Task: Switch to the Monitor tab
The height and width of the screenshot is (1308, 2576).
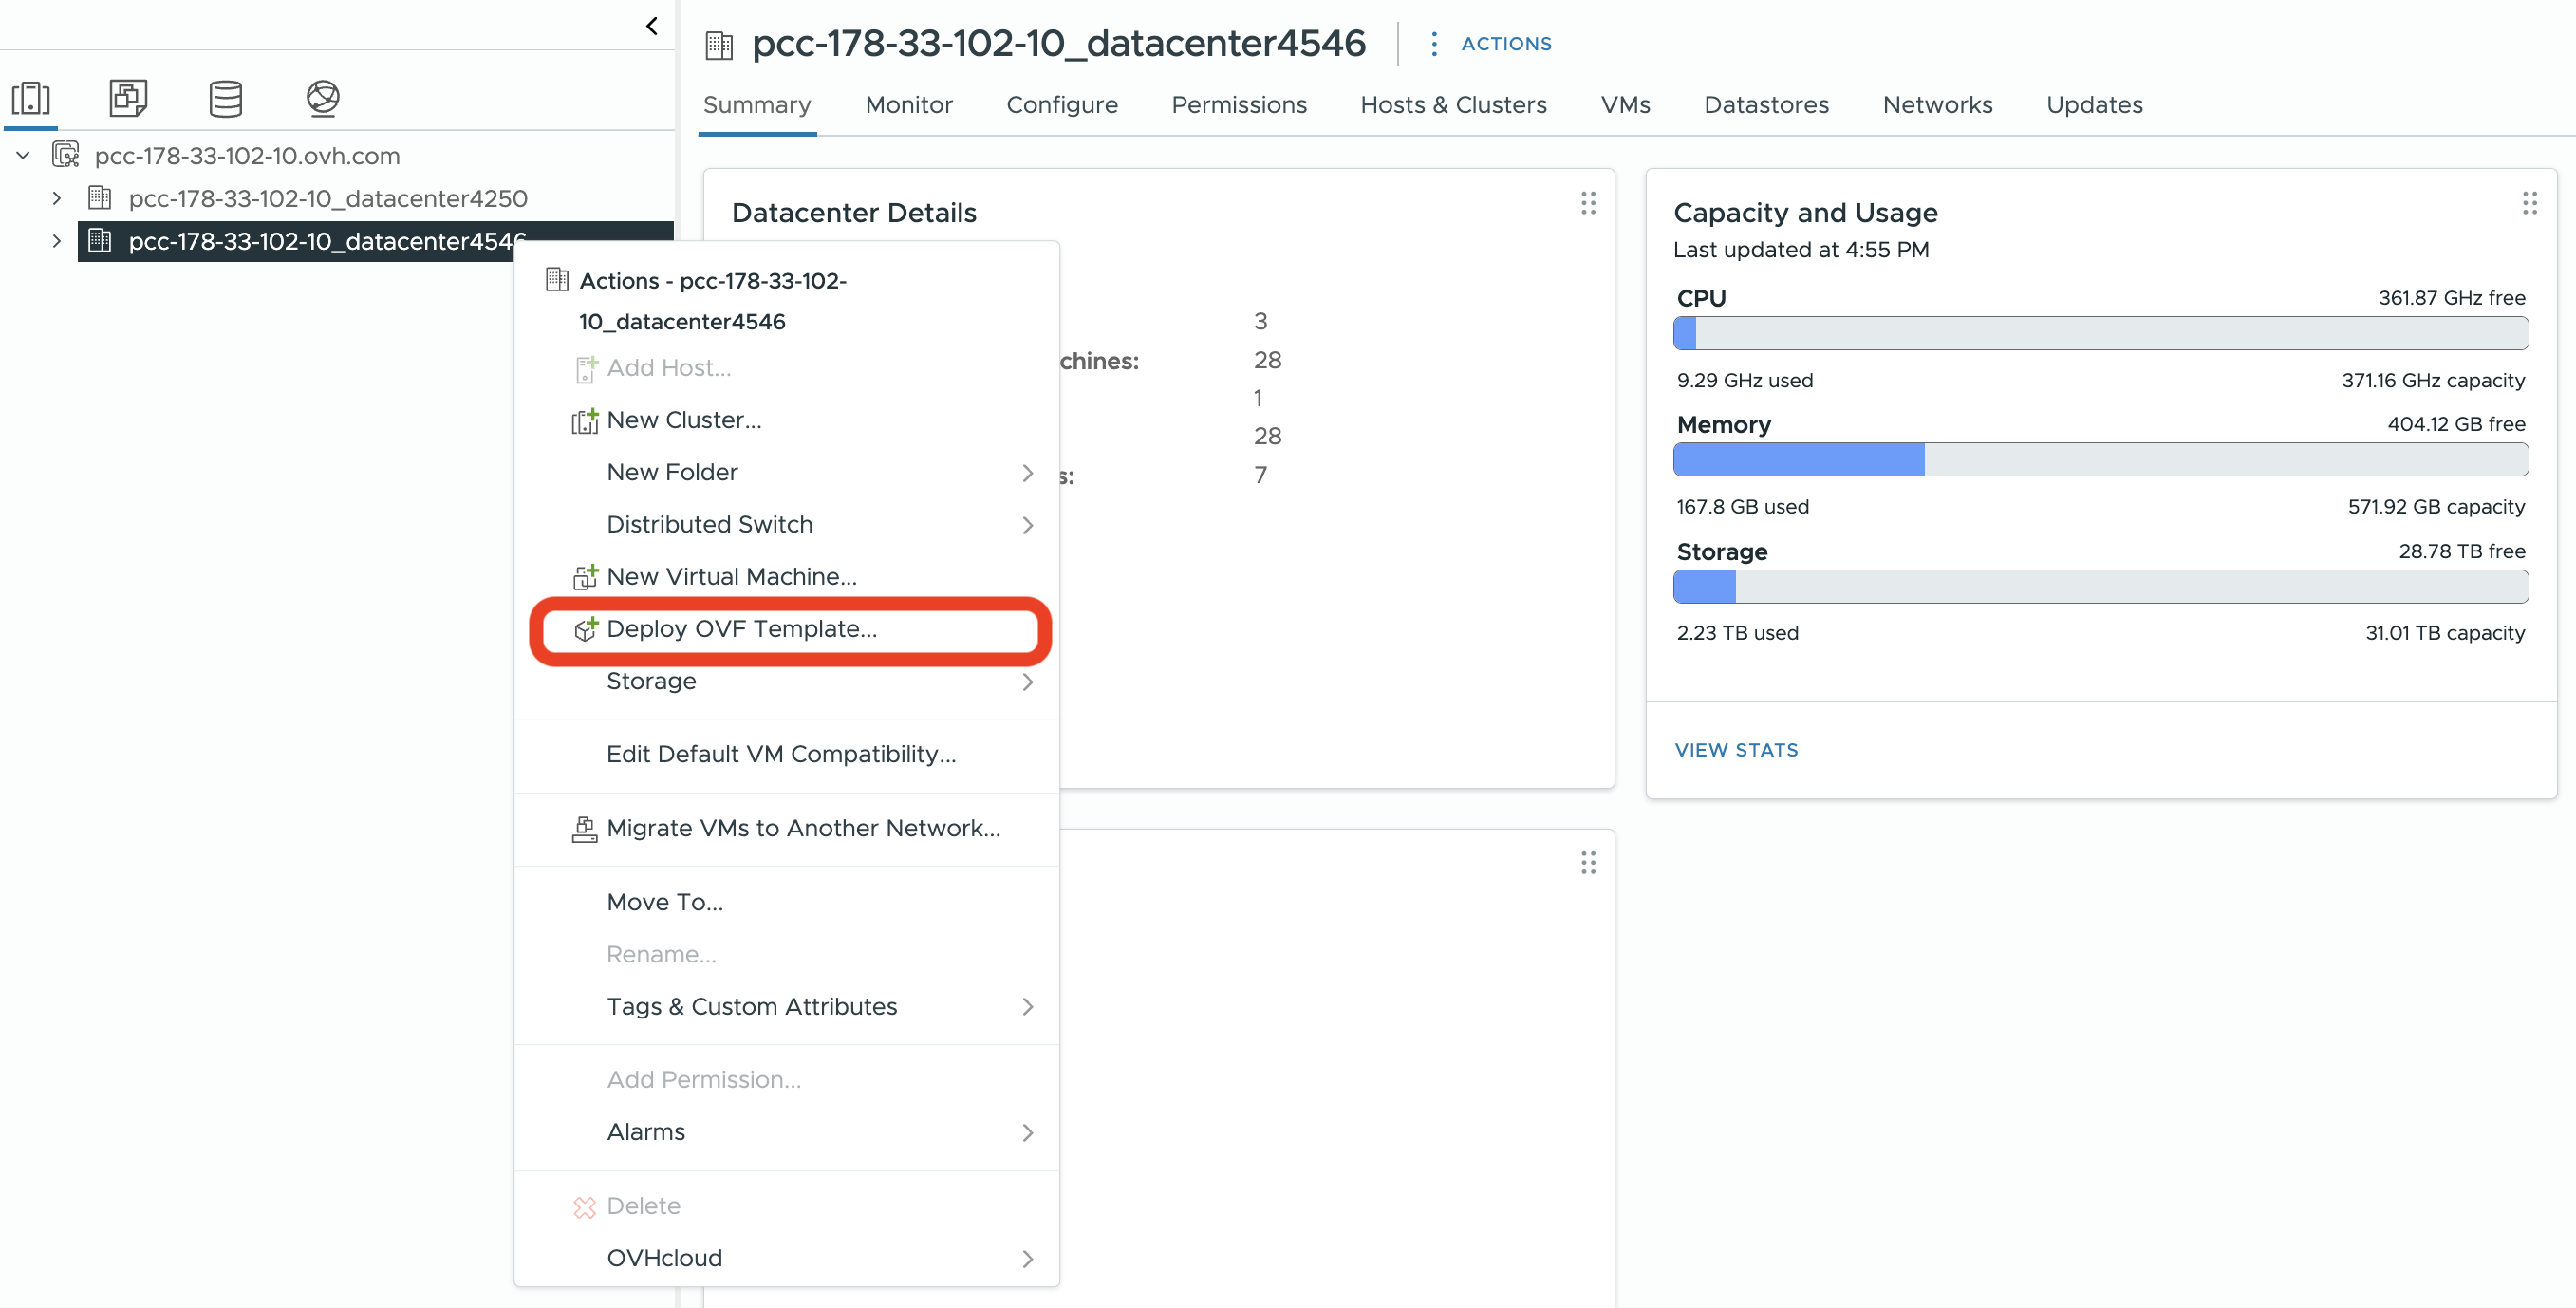Action: 909,105
